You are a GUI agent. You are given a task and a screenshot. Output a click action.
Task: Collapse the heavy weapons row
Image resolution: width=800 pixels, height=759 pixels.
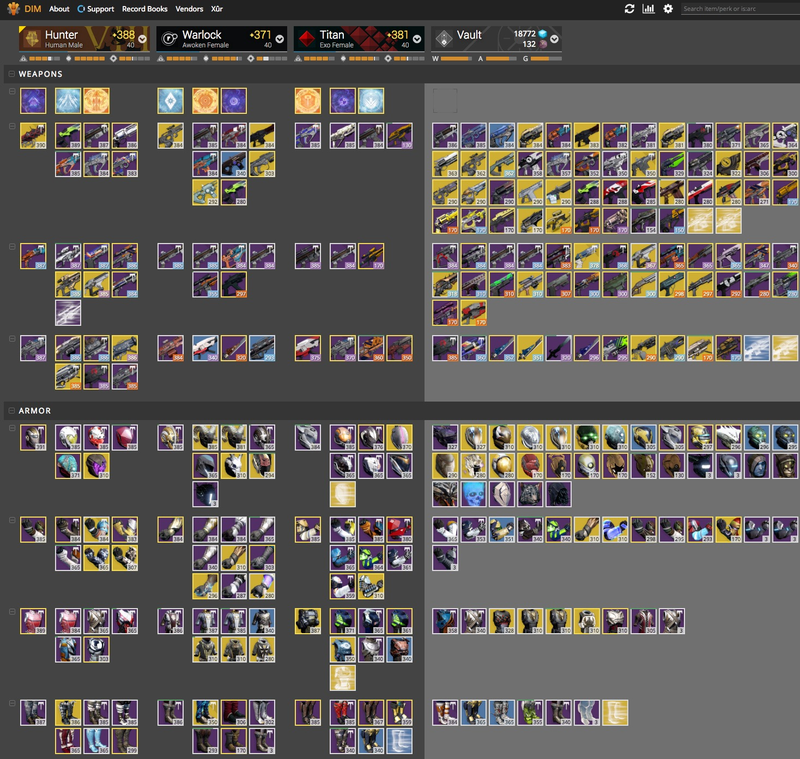click(x=11, y=338)
